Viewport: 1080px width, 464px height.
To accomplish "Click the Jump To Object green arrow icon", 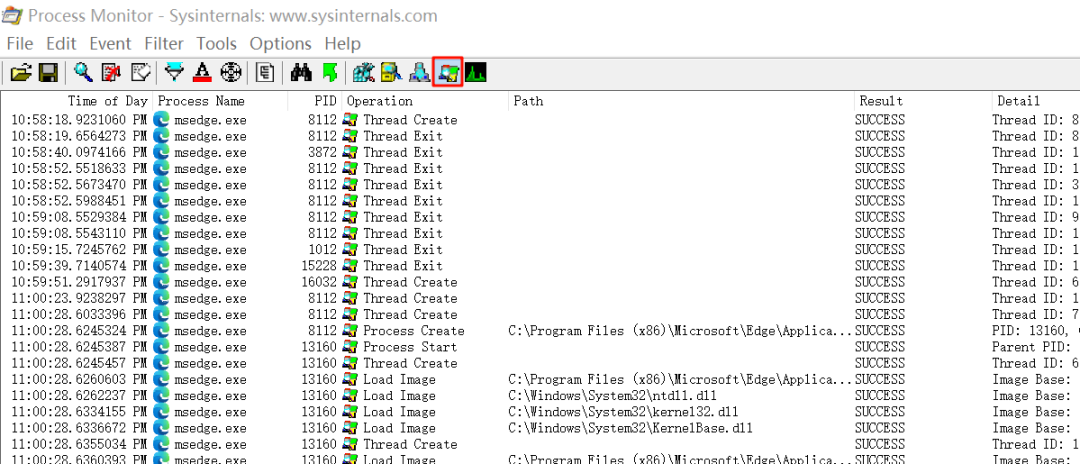I will [330, 72].
